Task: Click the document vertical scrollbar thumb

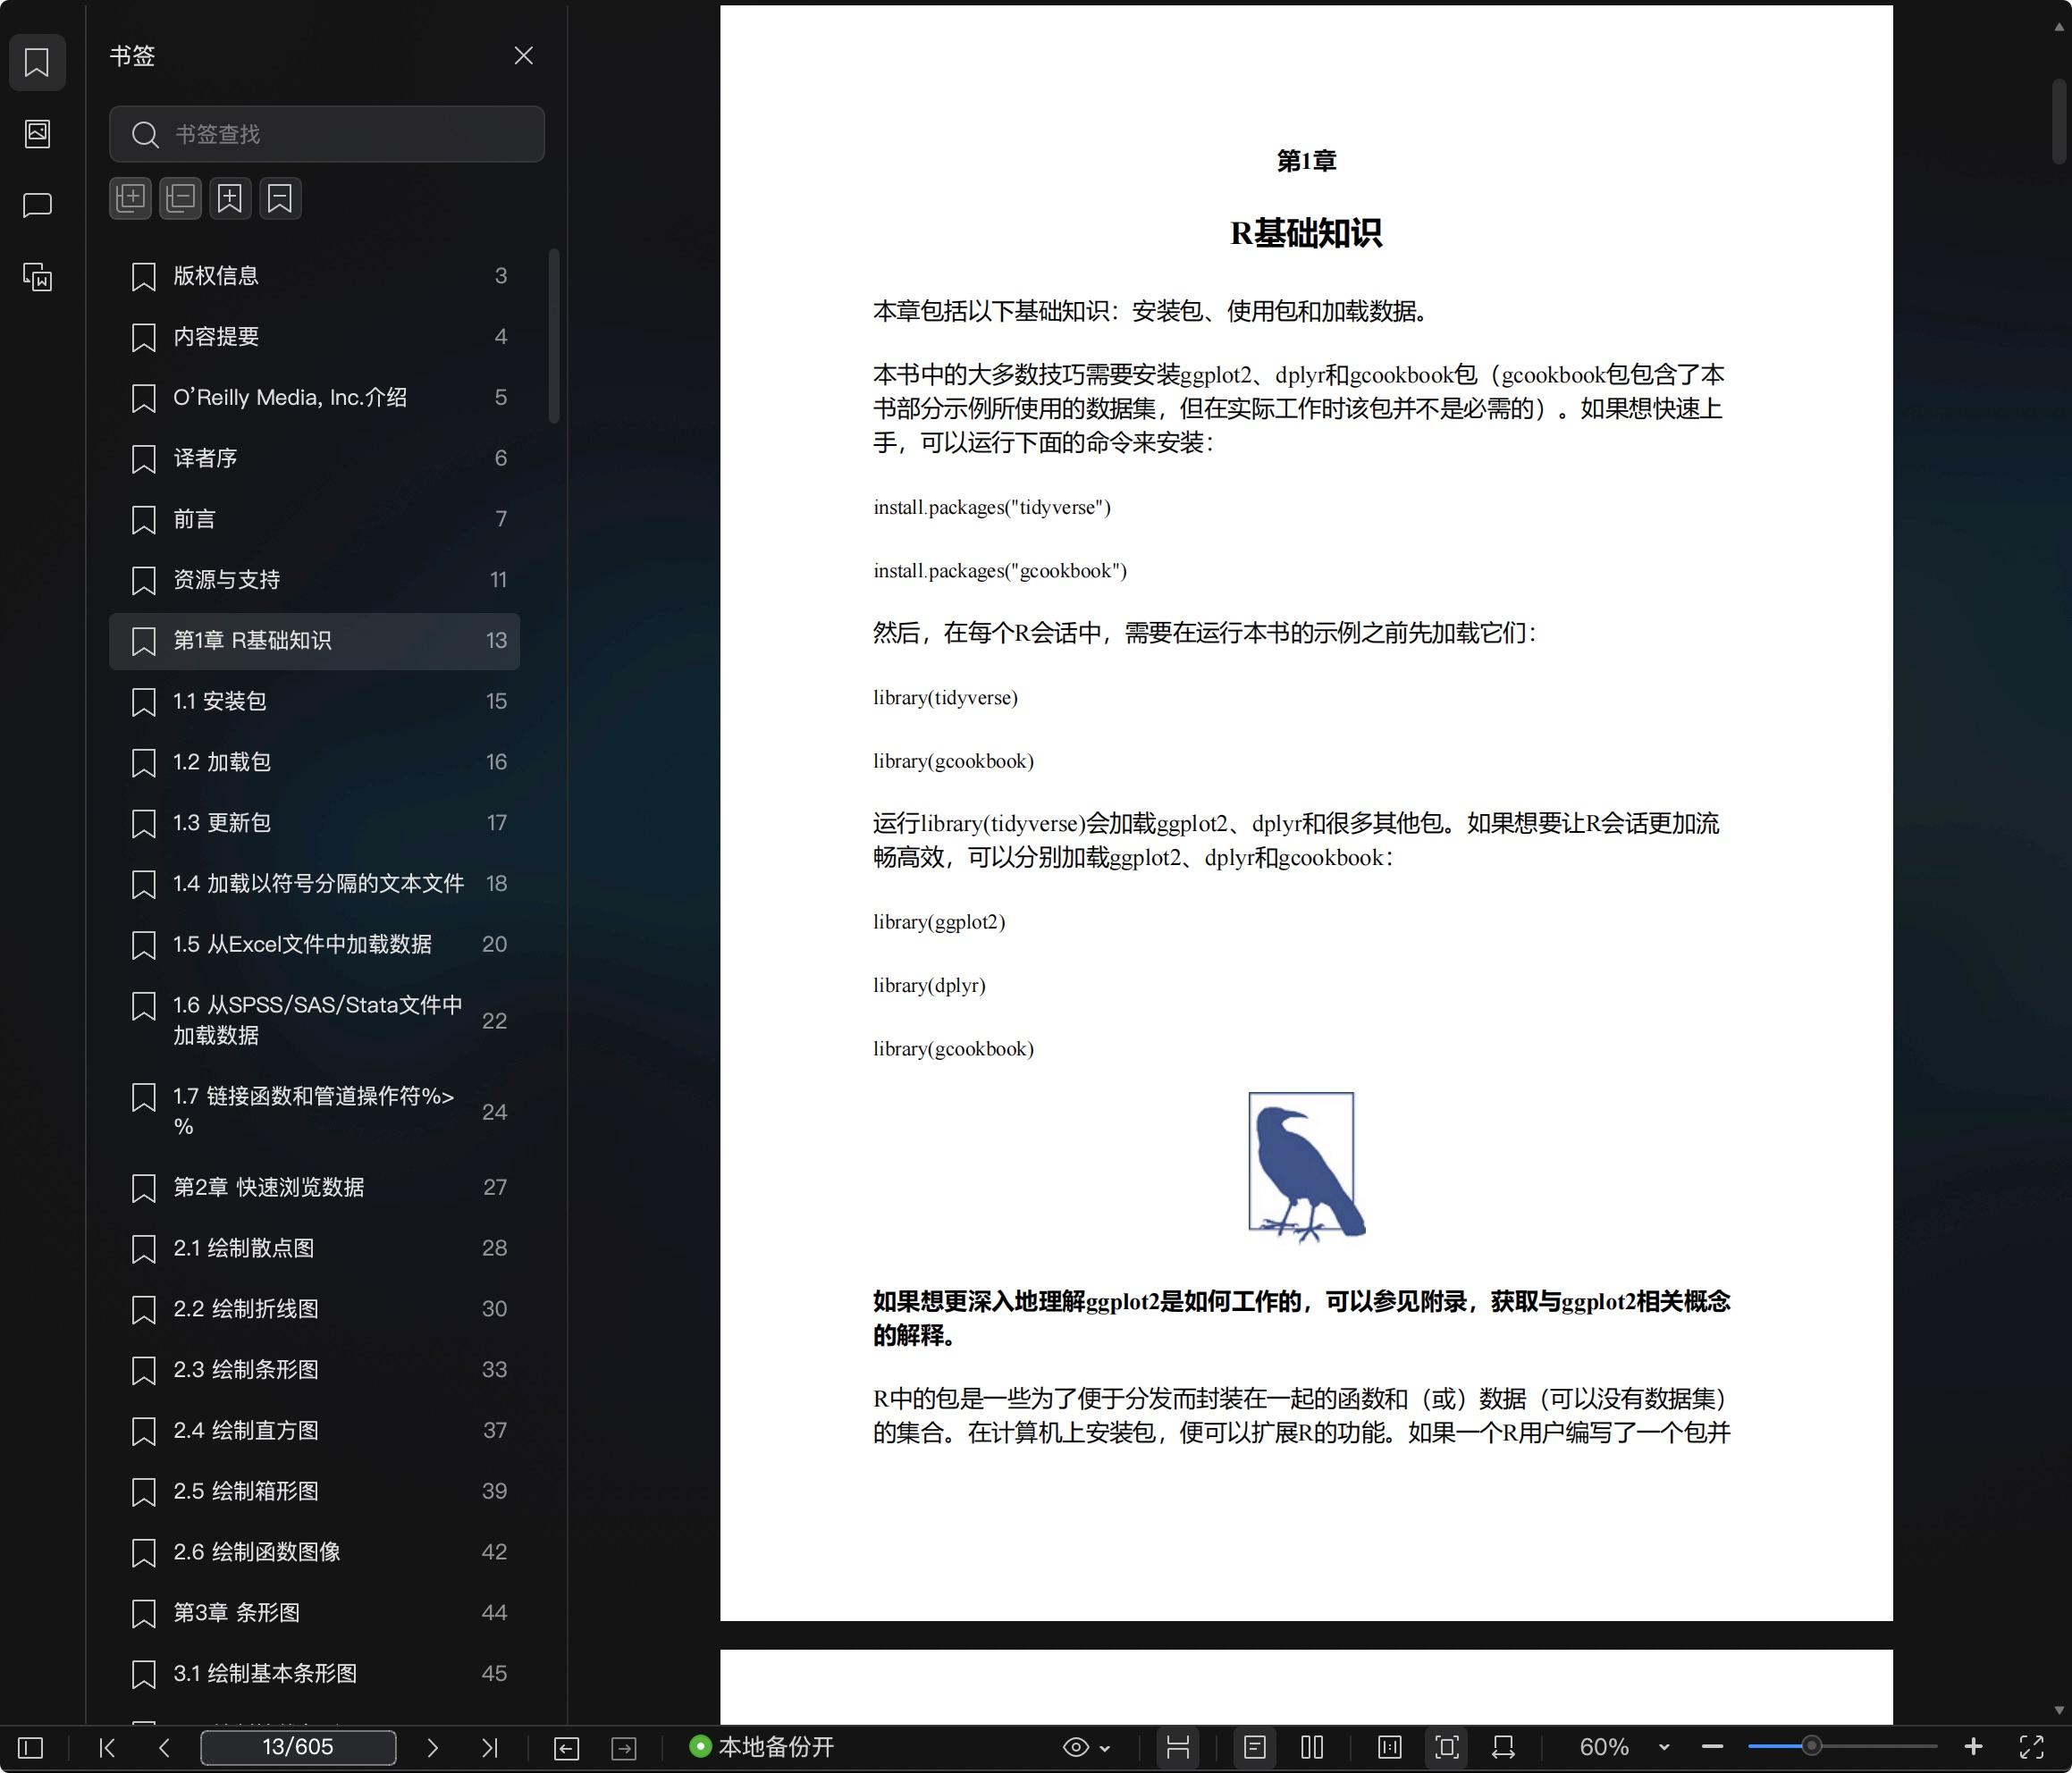Action: [2059, 121]
